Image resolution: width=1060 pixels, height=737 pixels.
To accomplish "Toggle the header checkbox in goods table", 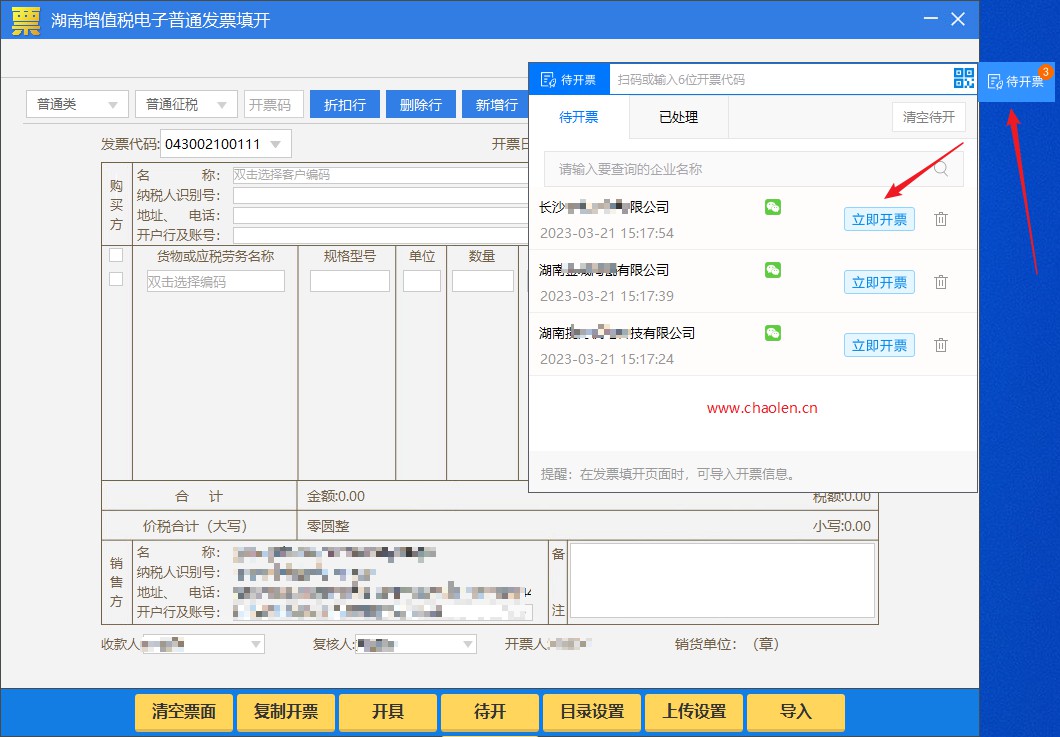I will pos(116,255).
